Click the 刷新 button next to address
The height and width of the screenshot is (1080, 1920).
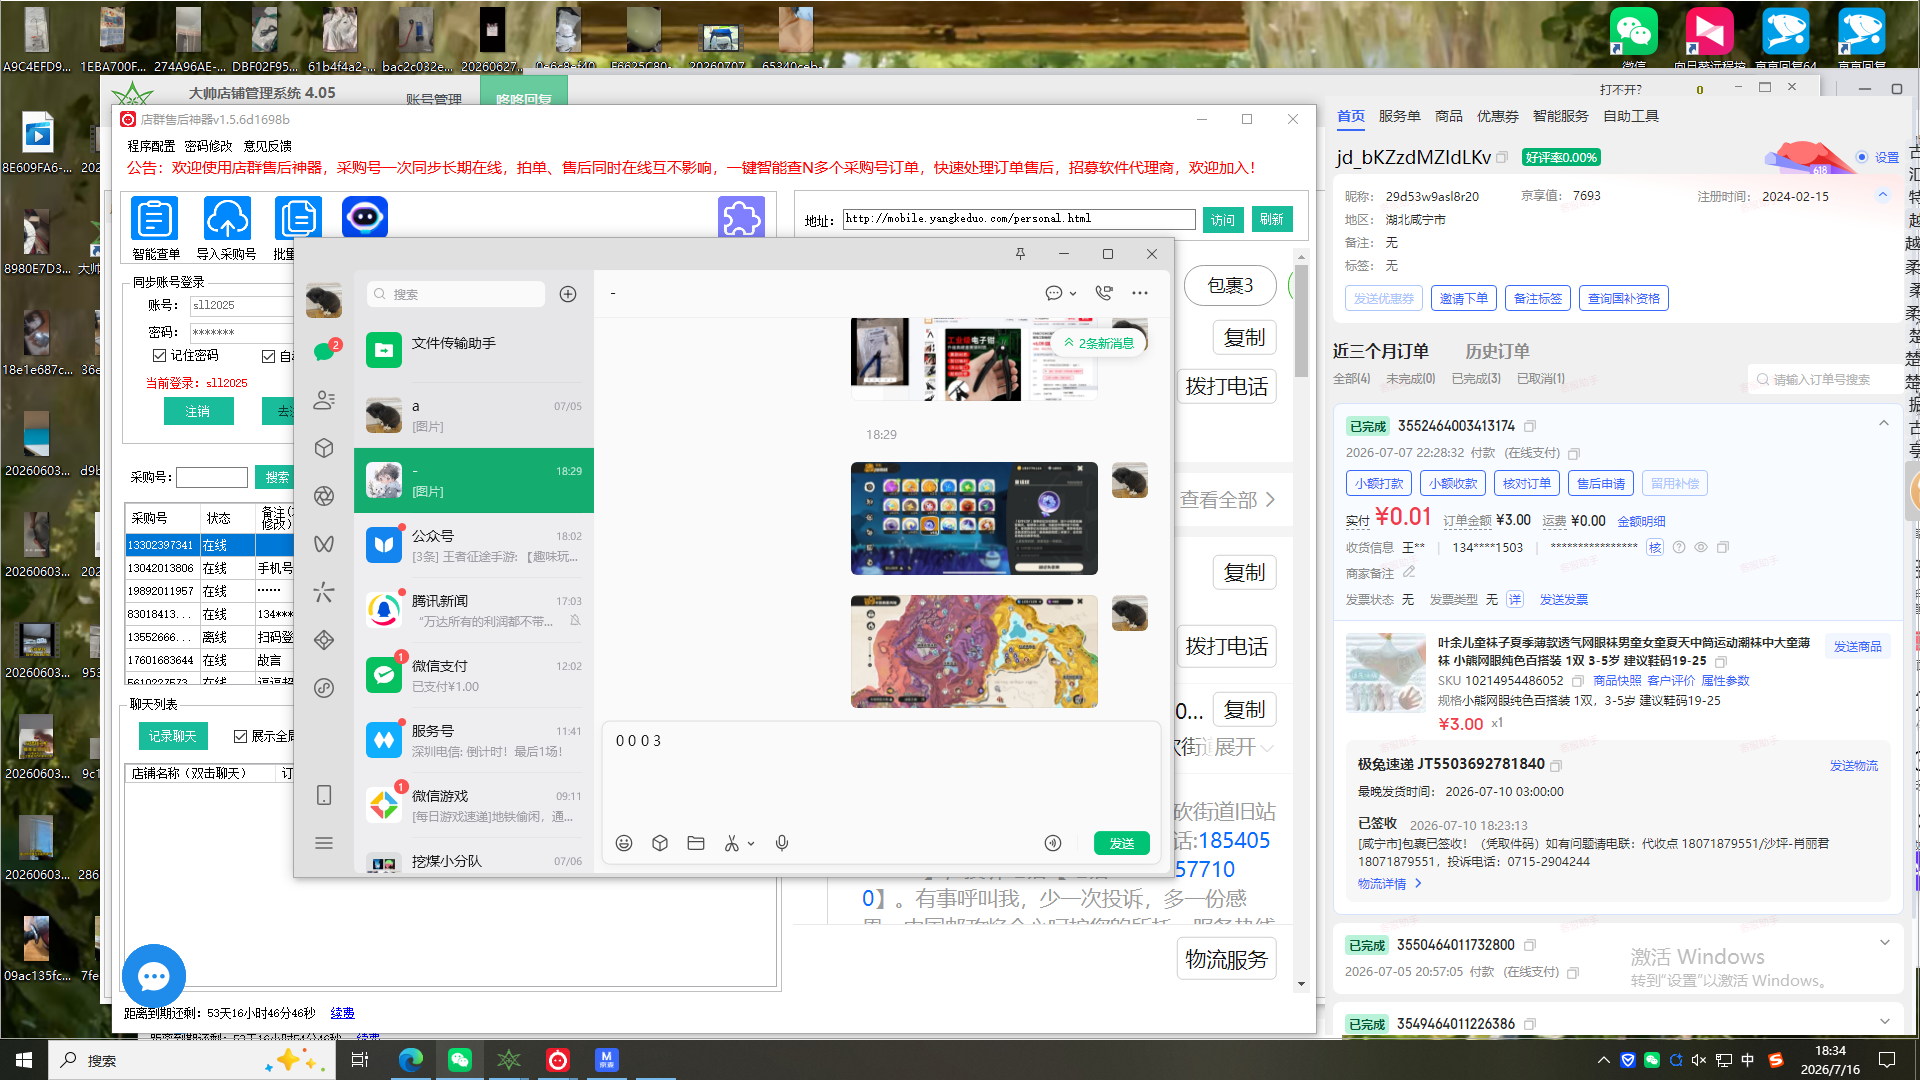[x=1272, y=219]
